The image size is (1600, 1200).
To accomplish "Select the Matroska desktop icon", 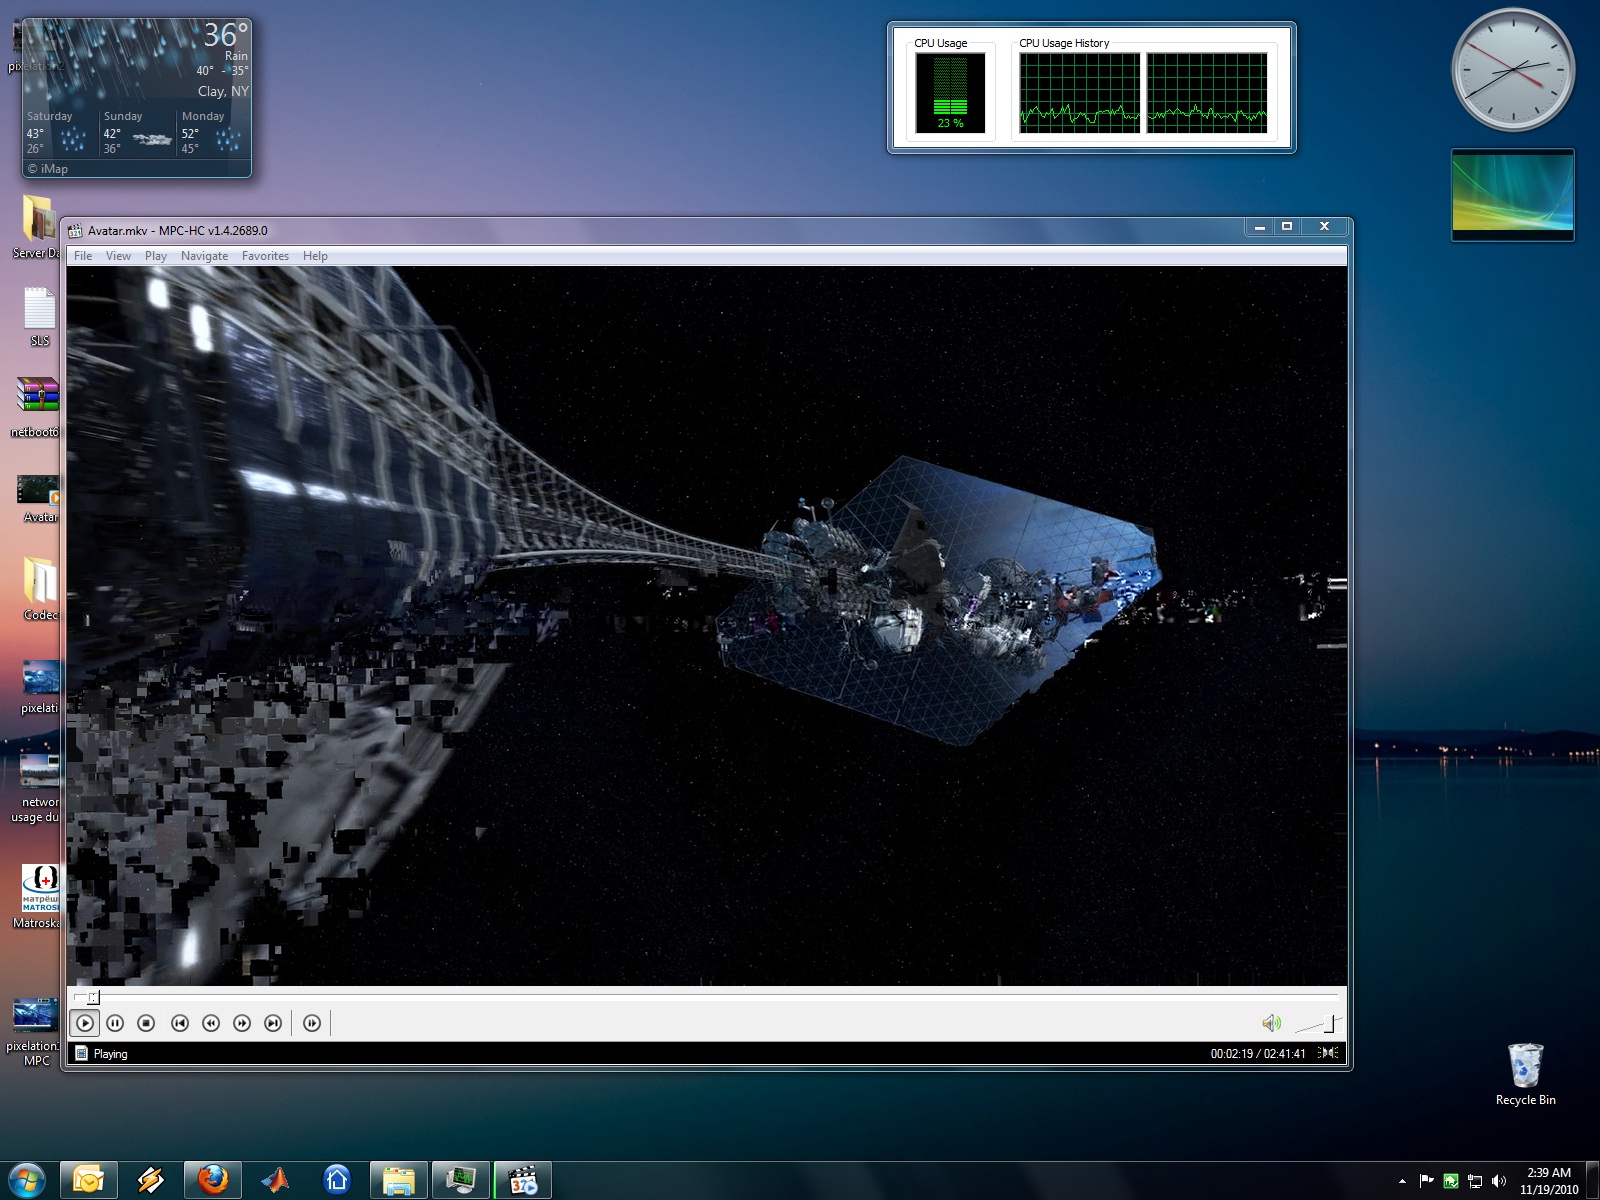I will pyautogui.click(x=38, y=897).
